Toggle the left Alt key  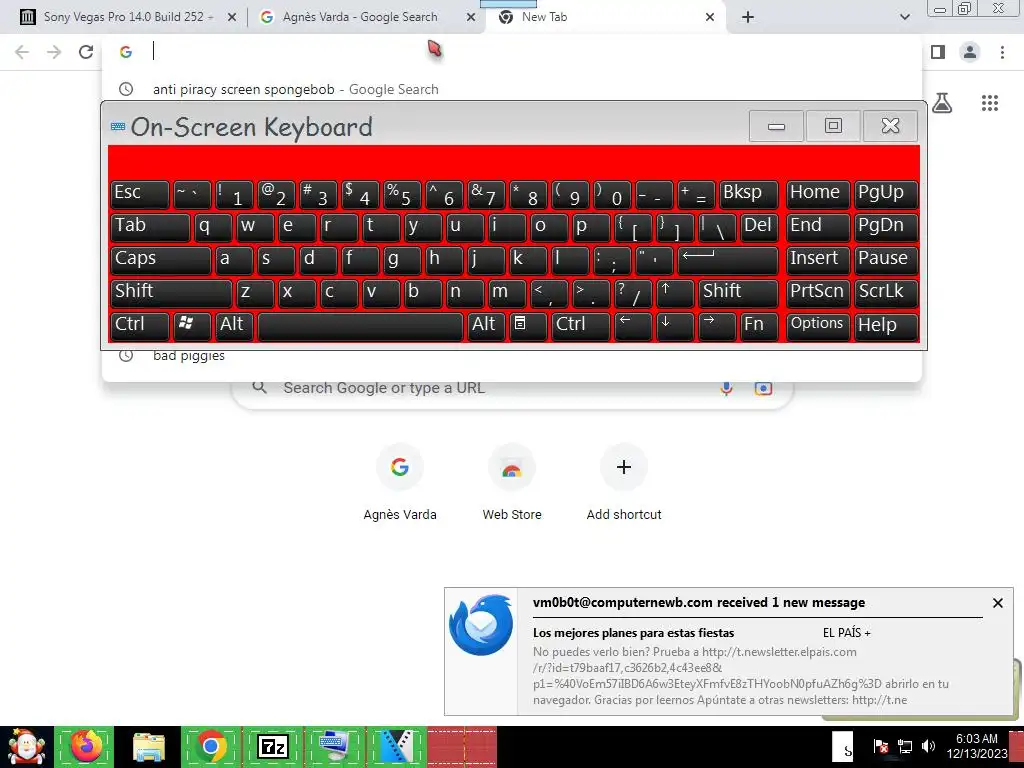pos(234,327)
